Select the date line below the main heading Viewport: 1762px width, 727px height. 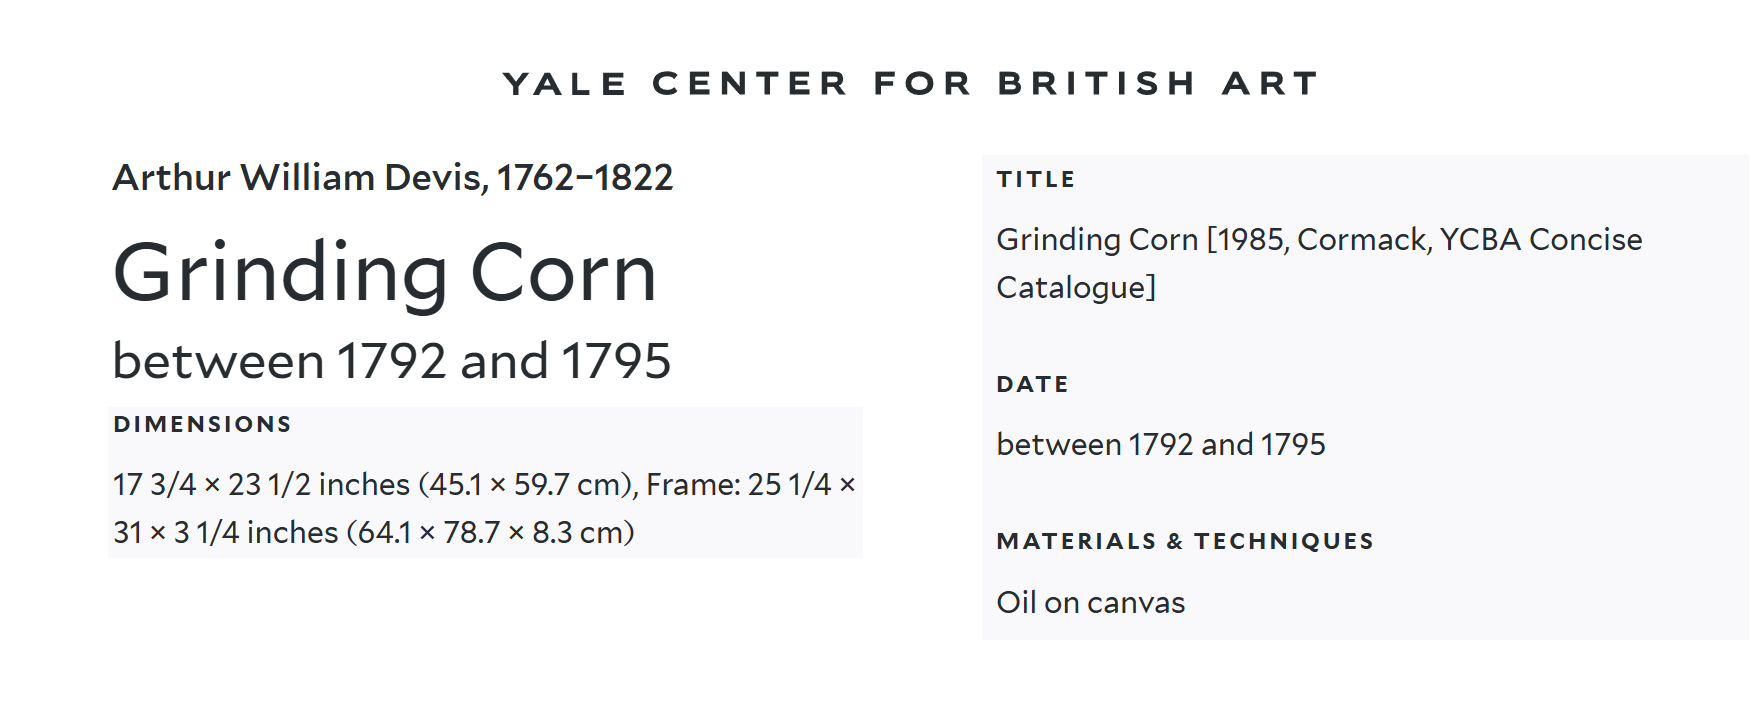[391, 361]
